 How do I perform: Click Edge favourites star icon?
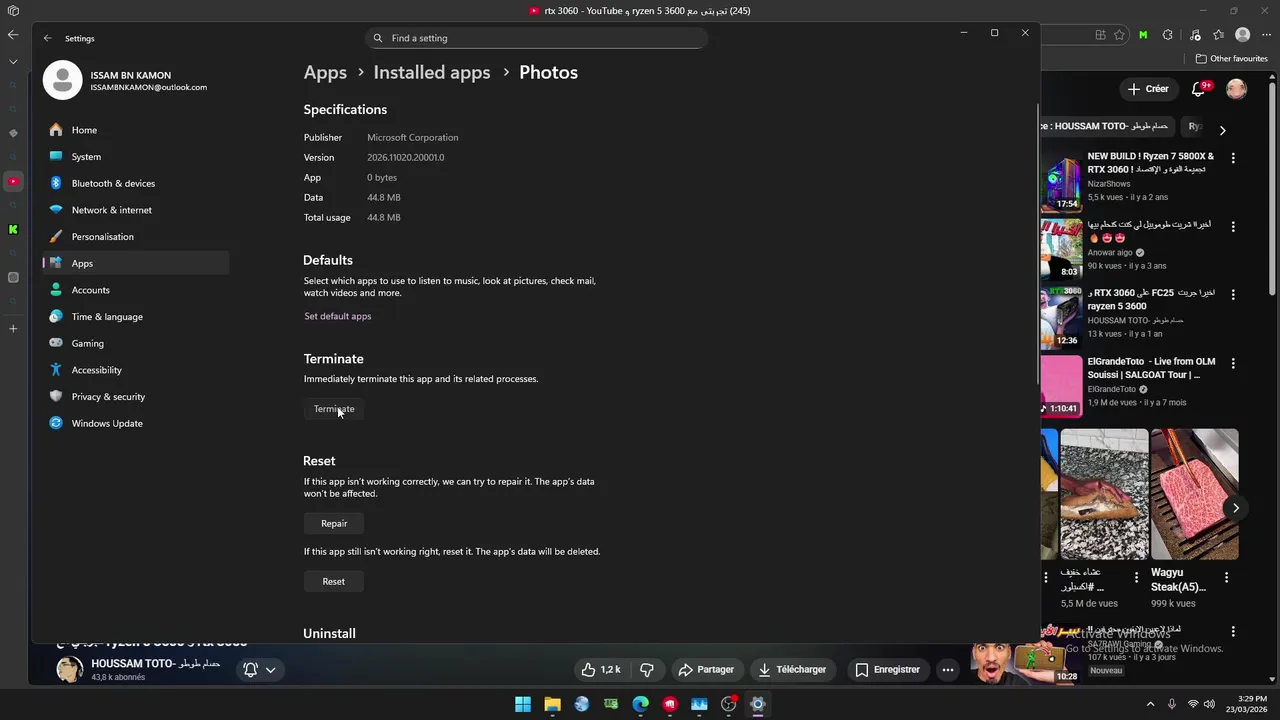tap(1119, 35)
